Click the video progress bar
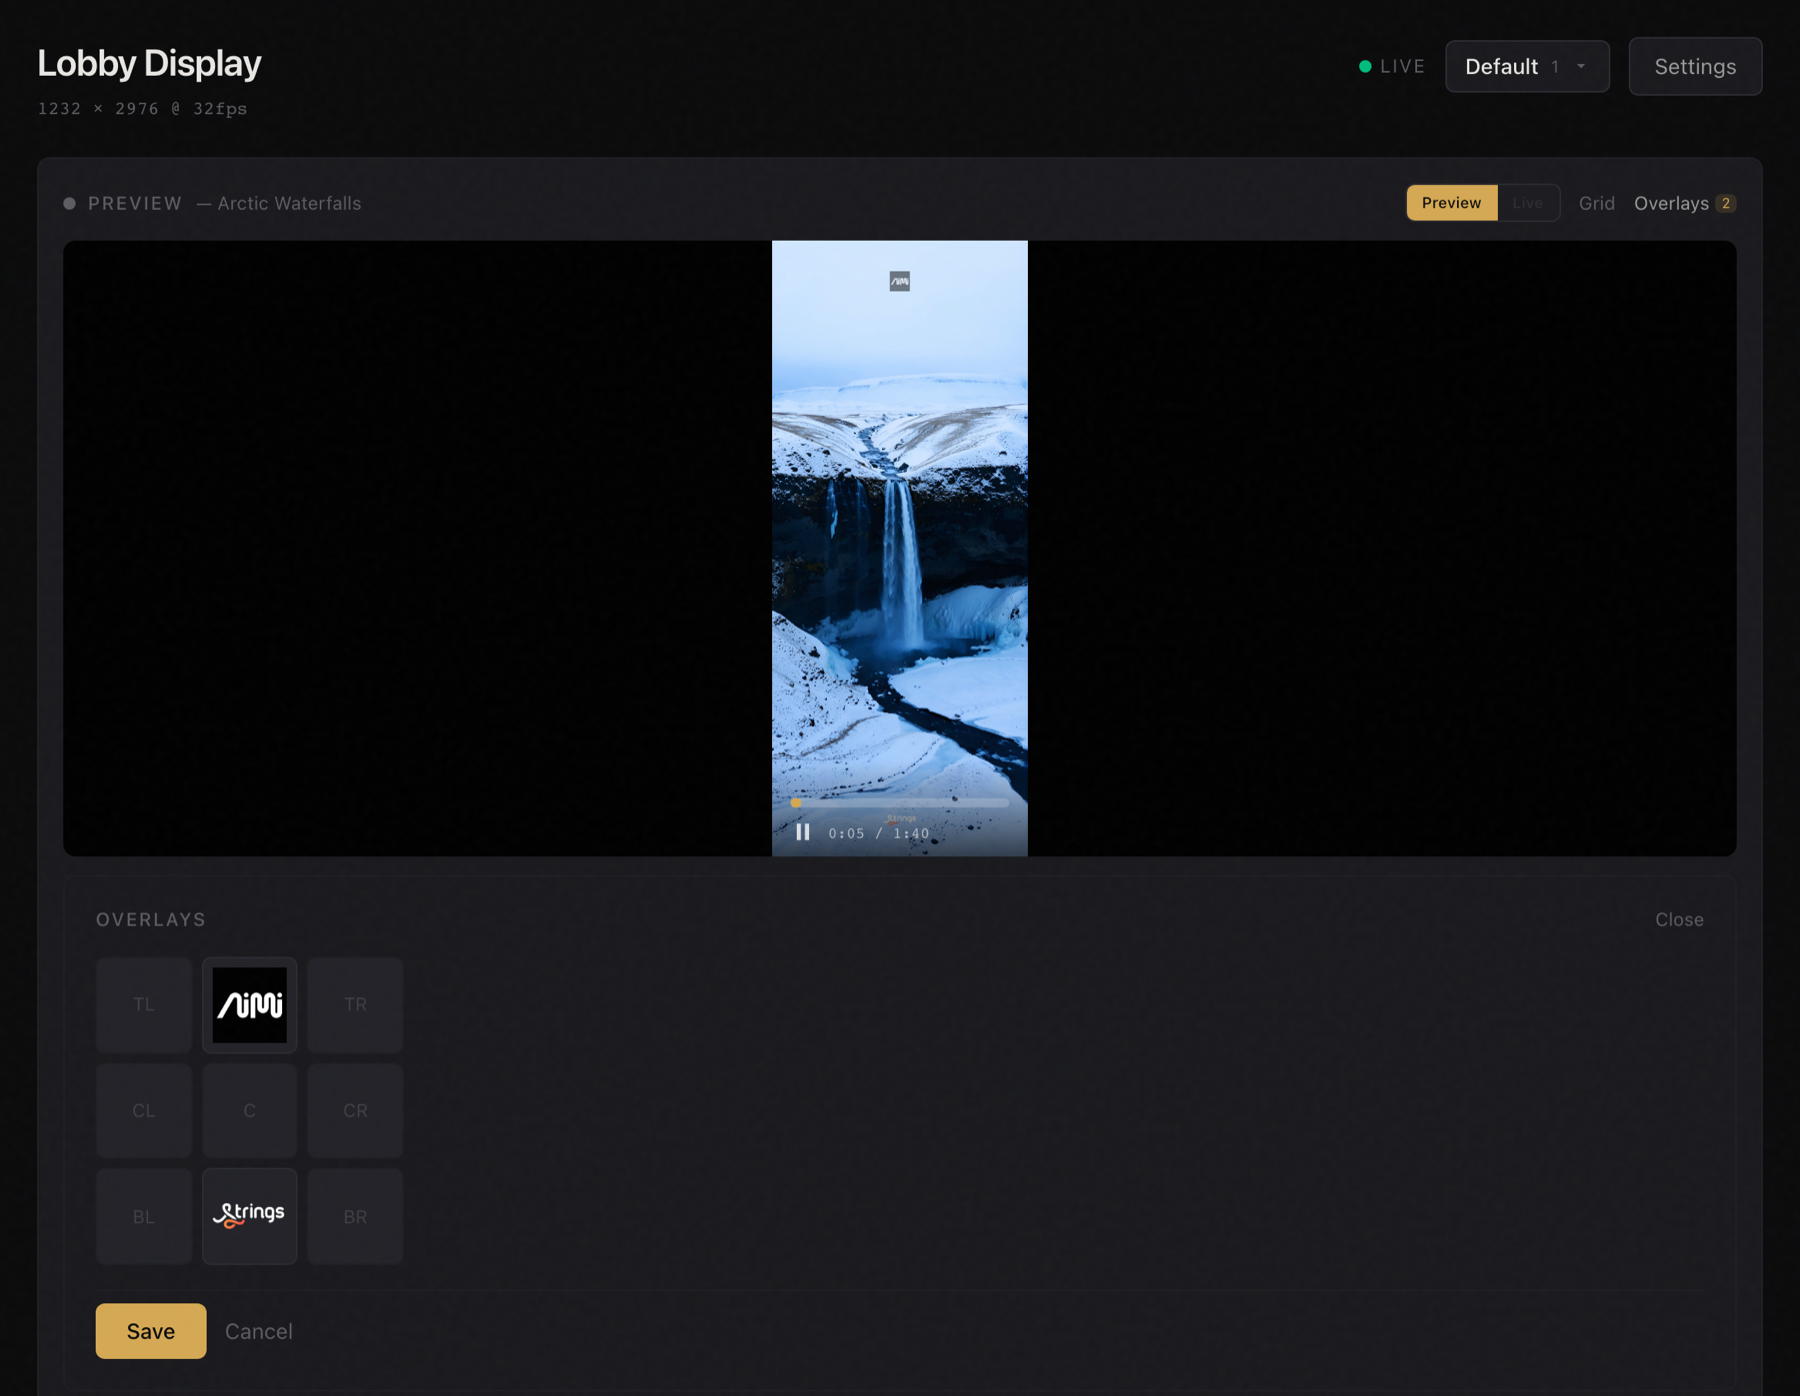The image size is (1800, 1396). coord(900,803)
